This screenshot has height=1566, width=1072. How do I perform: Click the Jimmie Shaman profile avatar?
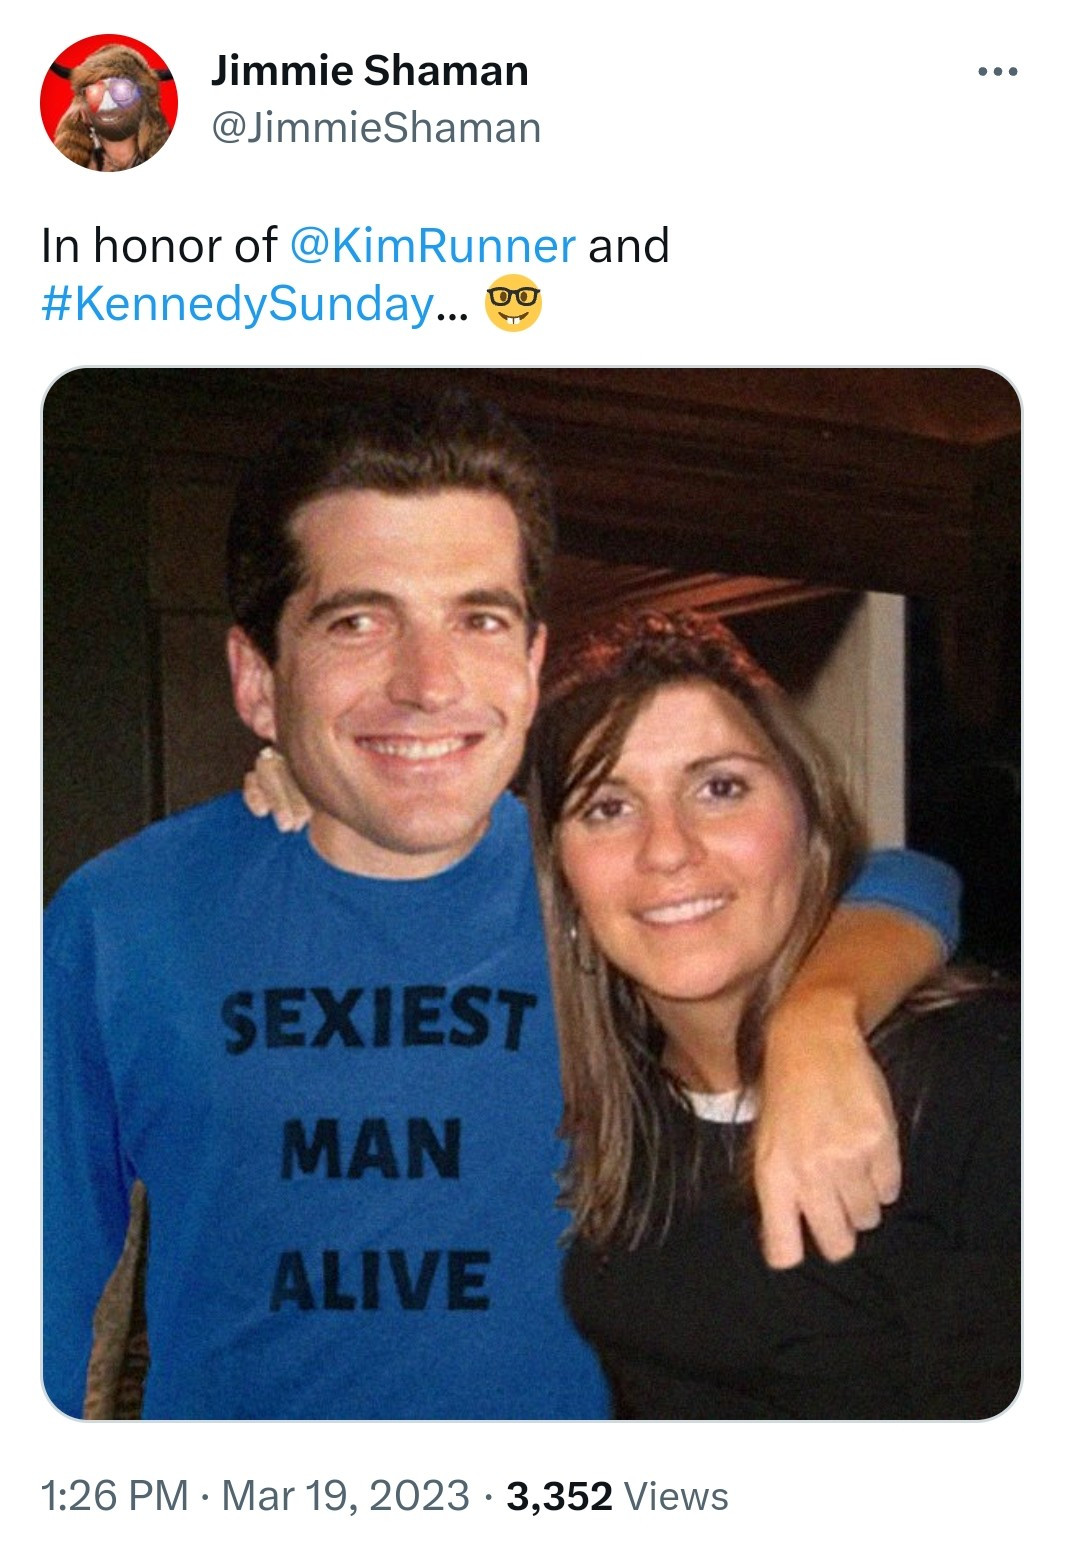109,103
